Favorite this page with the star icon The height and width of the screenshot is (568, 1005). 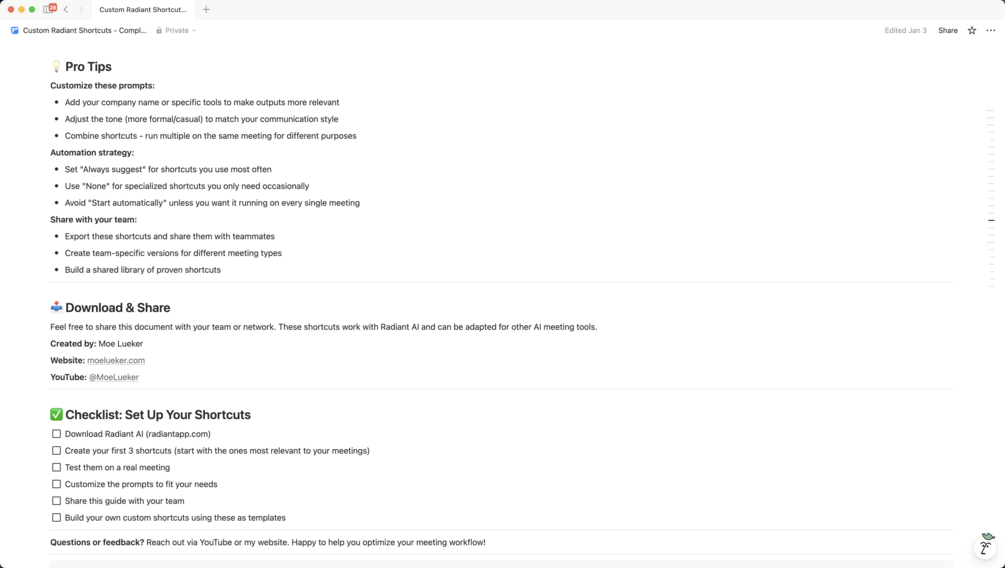point(971,30)
